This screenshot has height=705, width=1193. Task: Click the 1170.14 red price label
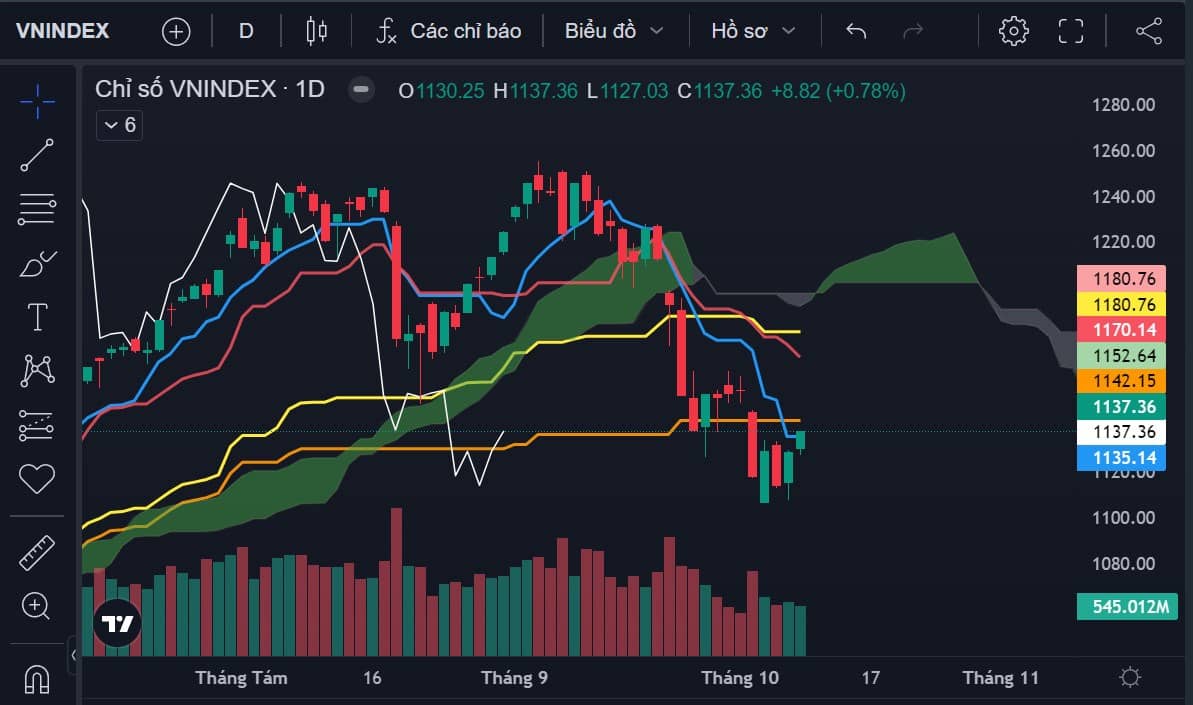pyautogui.click(x=1121, y=330)
